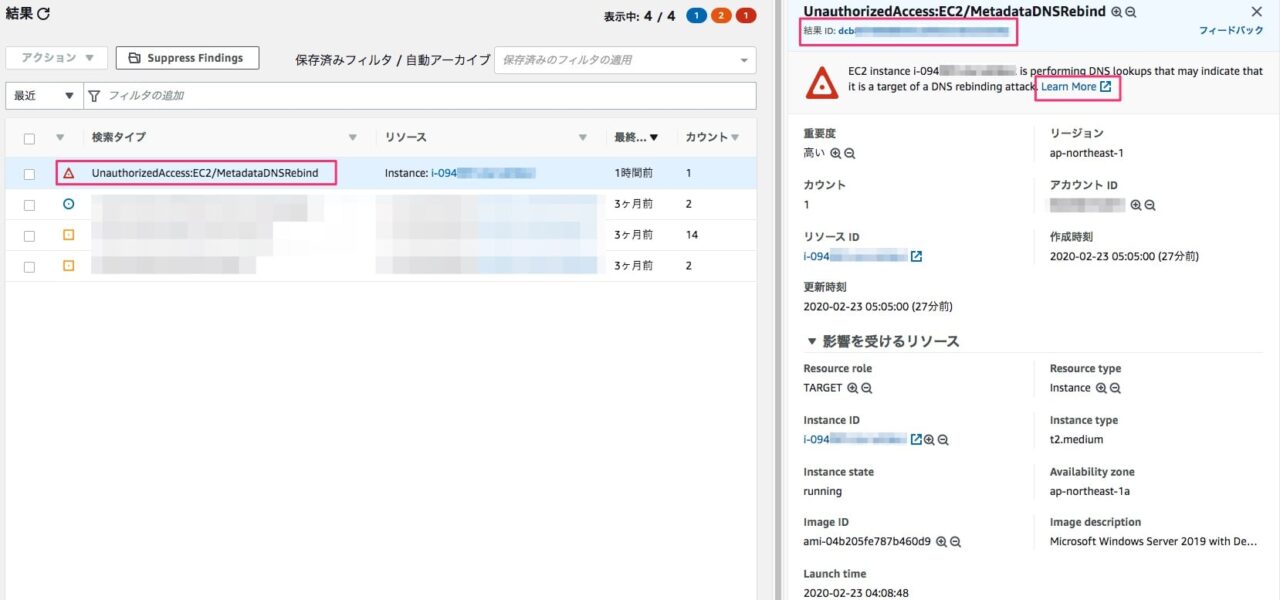The image size is (1280, 600).
Task: Click the zoom-out icon next to Resource type
Action: [1115, 388]
